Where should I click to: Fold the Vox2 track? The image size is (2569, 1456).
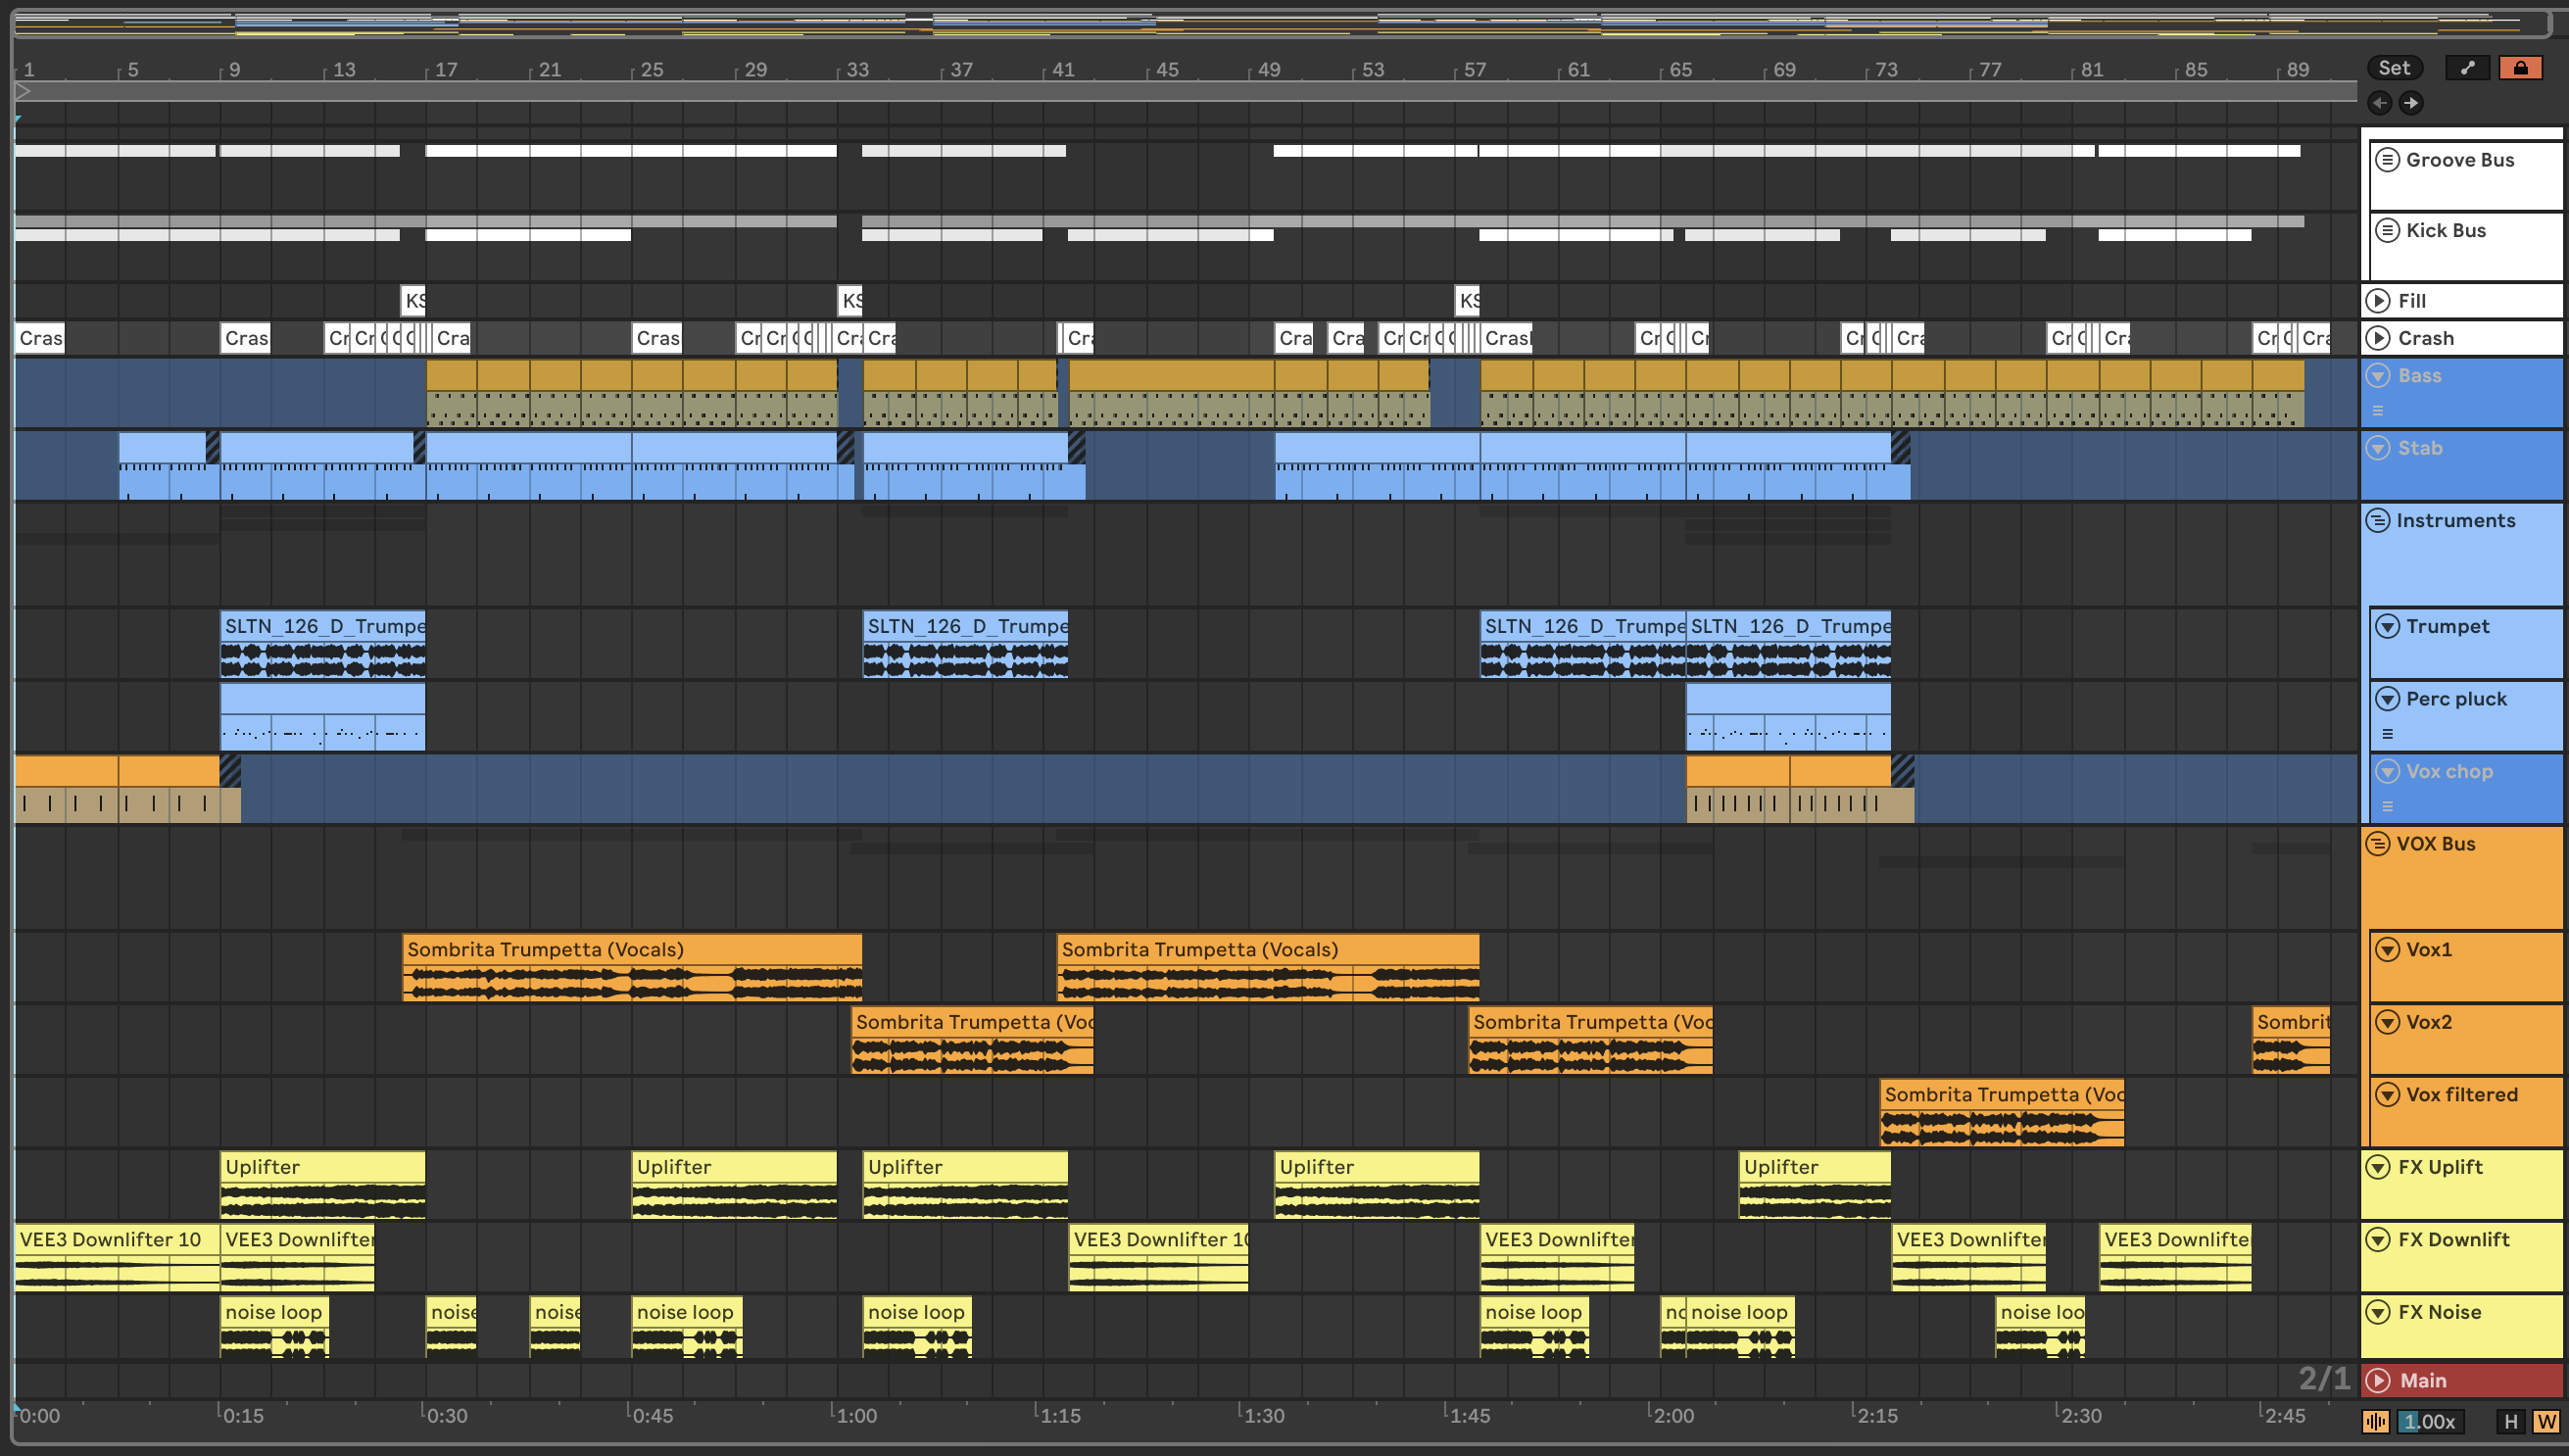point(2387,1022)
